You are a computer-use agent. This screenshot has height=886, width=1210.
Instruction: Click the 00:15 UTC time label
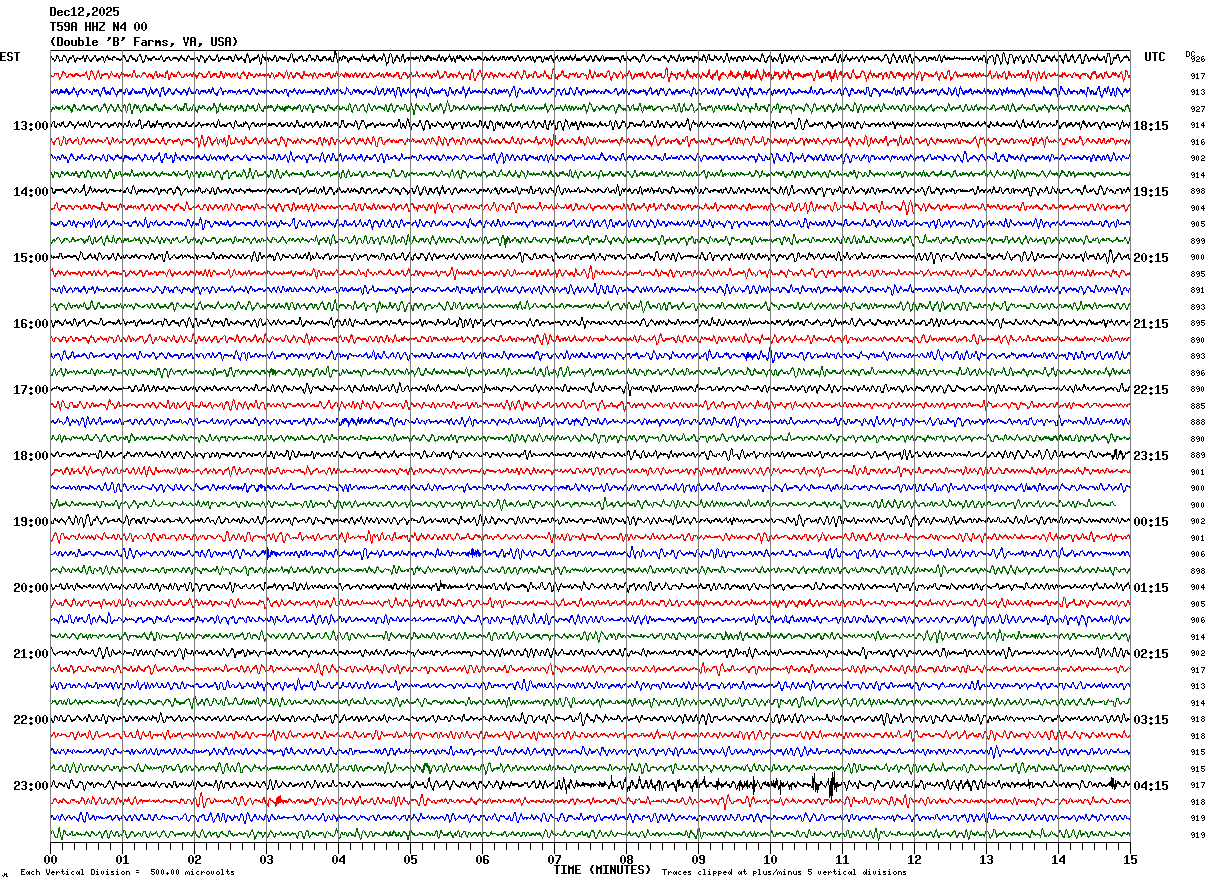pyautogui.click(x=1151, y=522)
